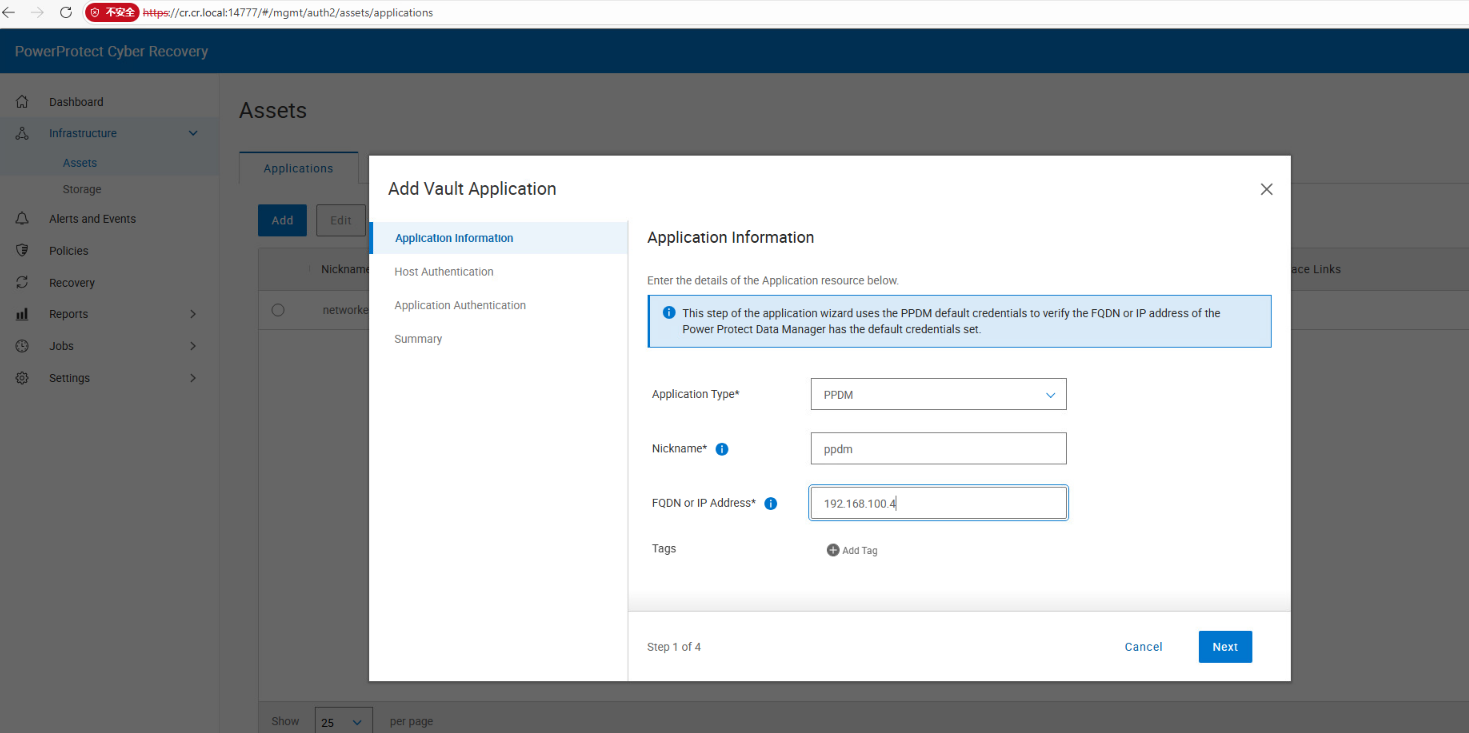The width and height of the screenshot is (1469, 733).
Task: Click the Policies shield icon
Action: (22, 251)
